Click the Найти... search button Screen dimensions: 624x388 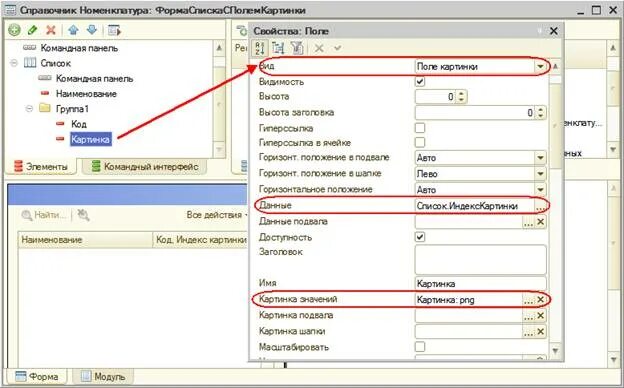point(43,215)
